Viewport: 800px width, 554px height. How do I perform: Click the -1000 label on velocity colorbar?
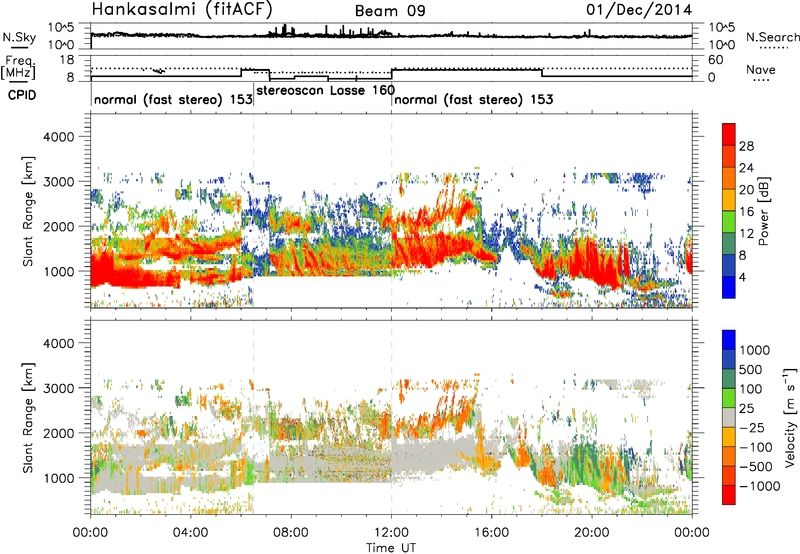click(x=759, y=486)
